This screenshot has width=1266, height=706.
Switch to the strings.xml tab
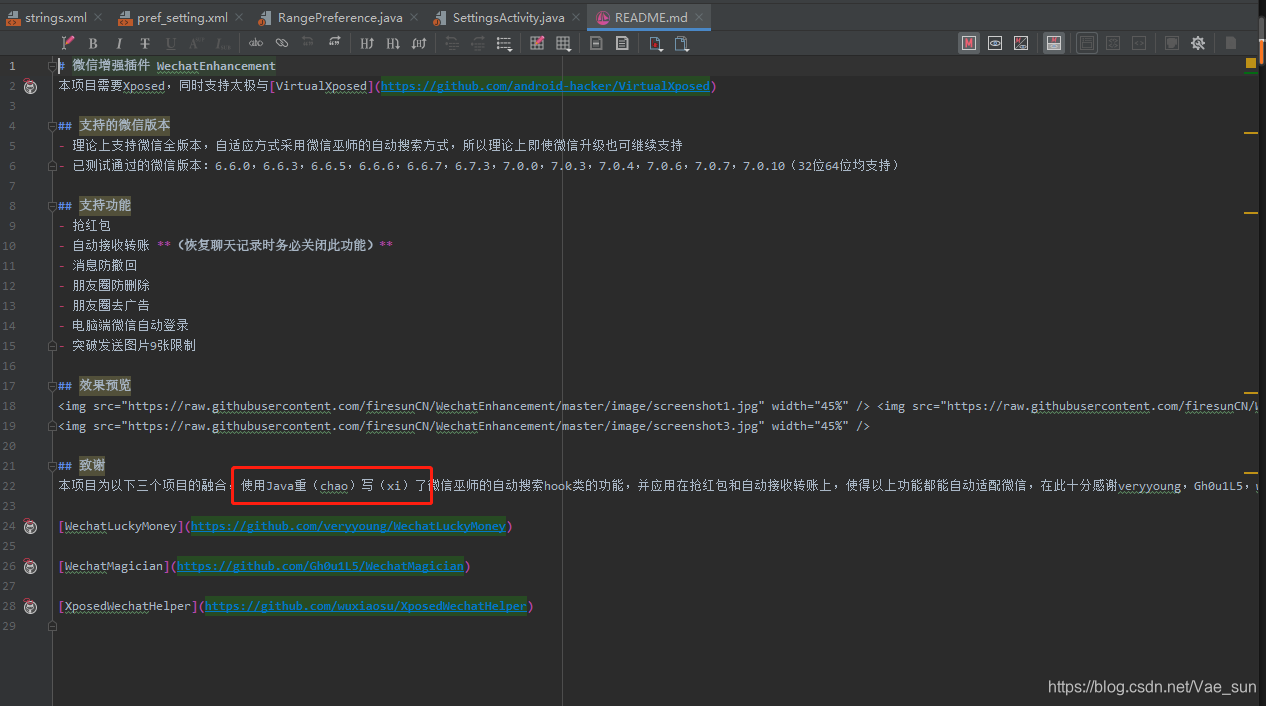tap(56, 17)
